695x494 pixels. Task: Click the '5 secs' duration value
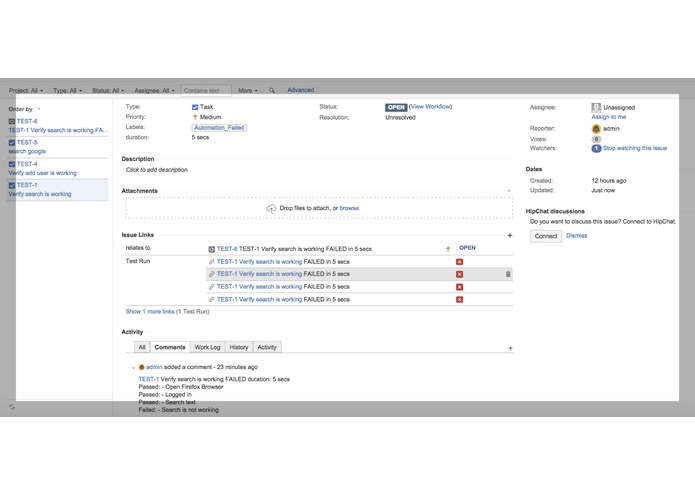click(200, 137)
